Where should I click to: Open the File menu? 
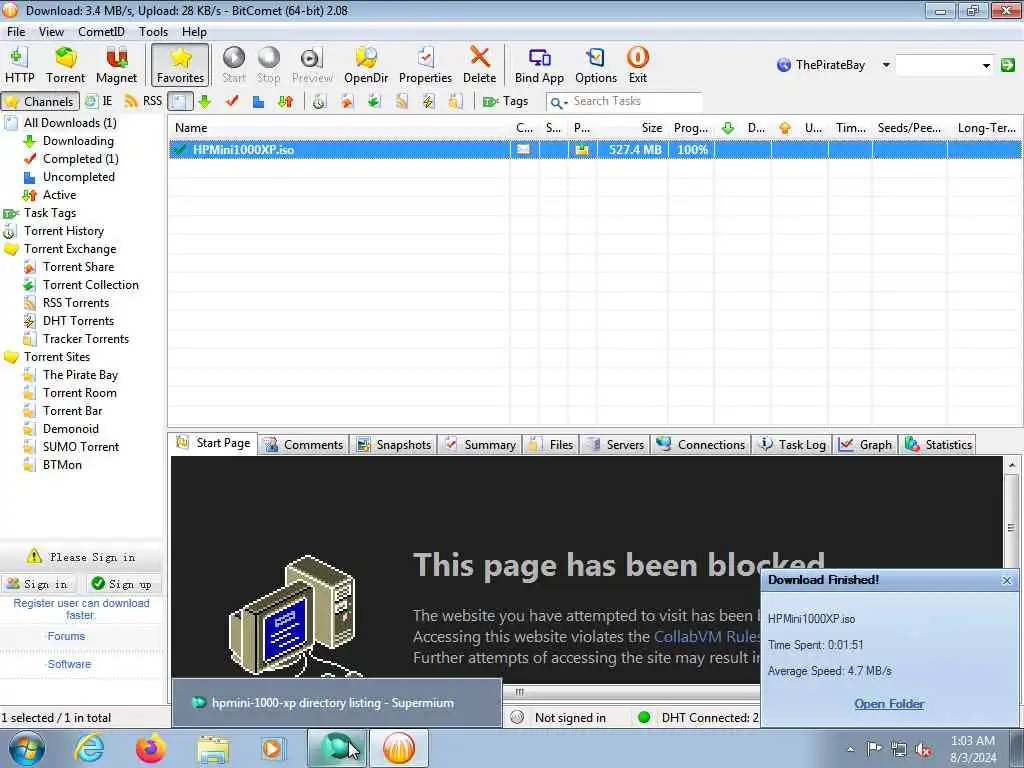tap(16, 31)
